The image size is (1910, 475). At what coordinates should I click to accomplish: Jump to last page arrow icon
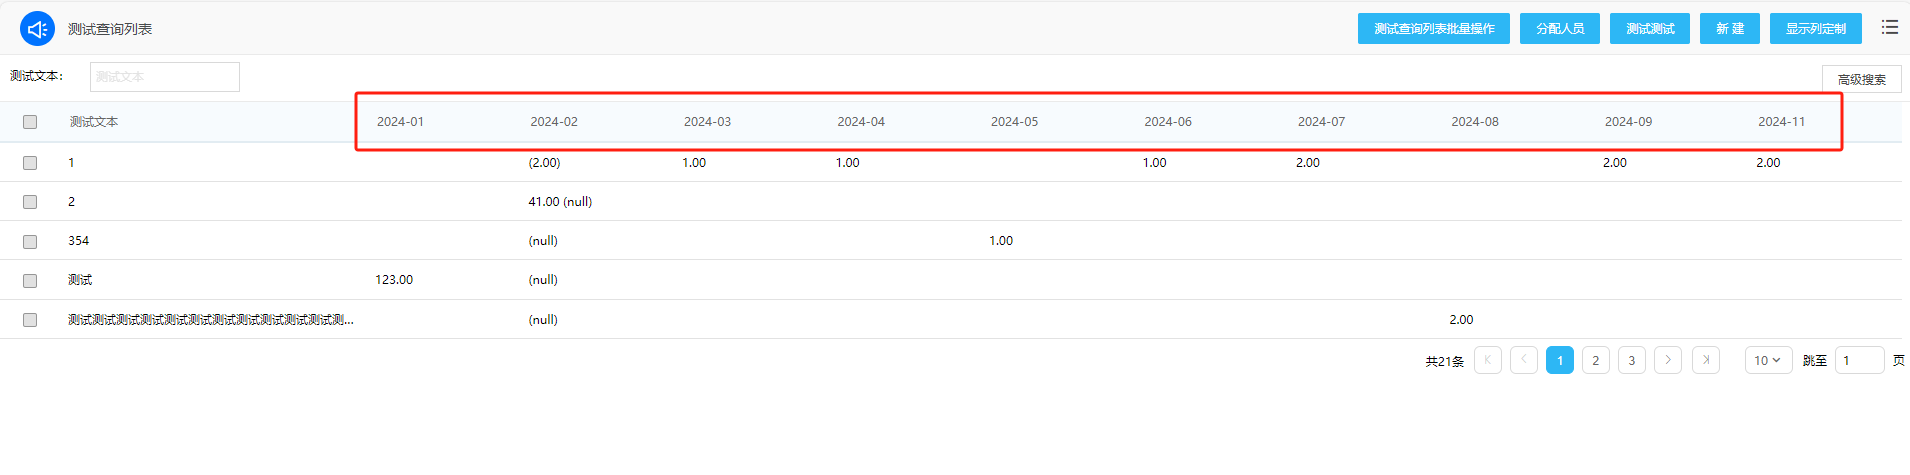click(x=1705, y=360)
